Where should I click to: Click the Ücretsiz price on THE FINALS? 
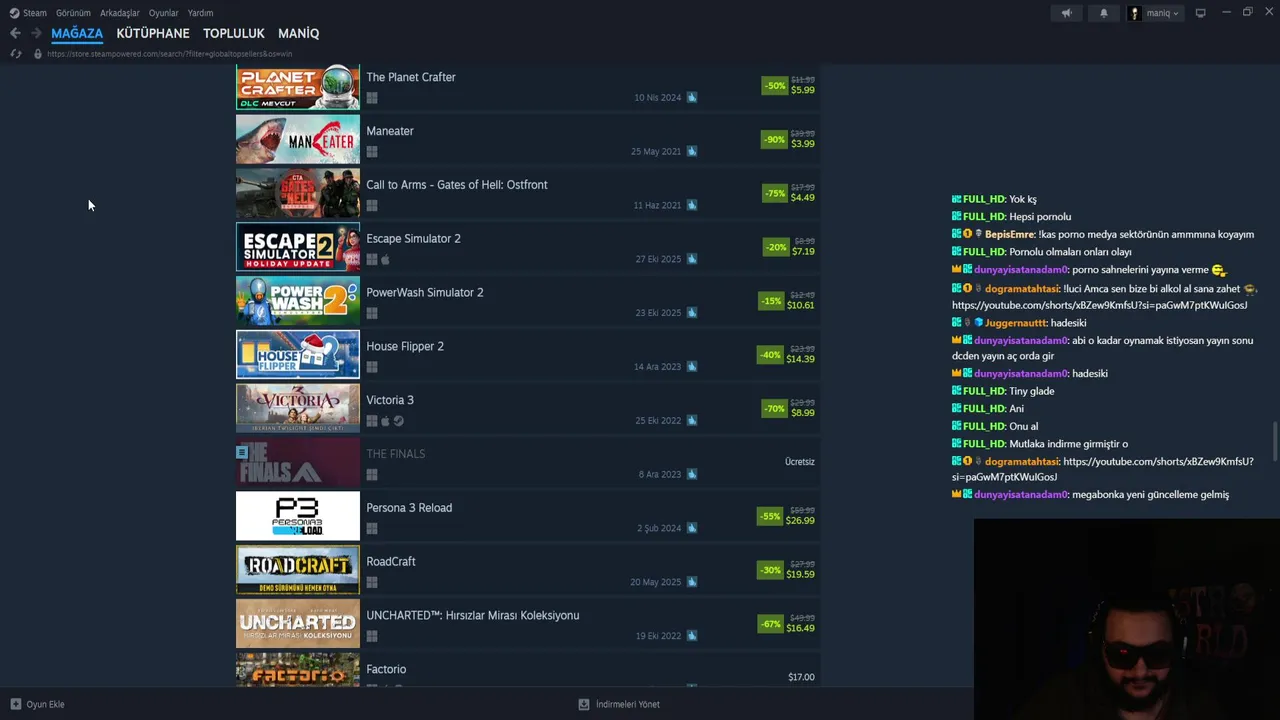[x=800, y=462]
